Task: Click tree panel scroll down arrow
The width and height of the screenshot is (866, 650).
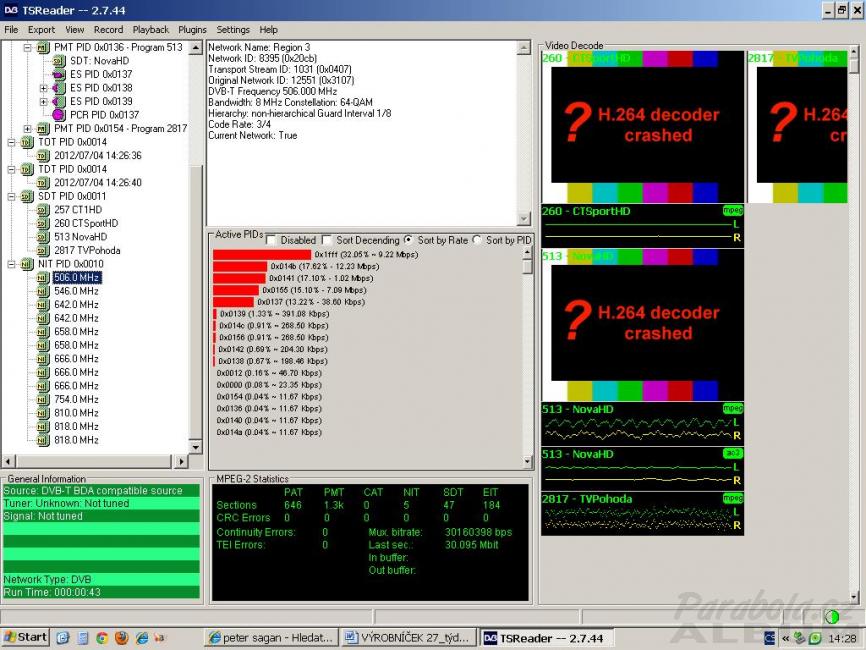Action: 196,447
